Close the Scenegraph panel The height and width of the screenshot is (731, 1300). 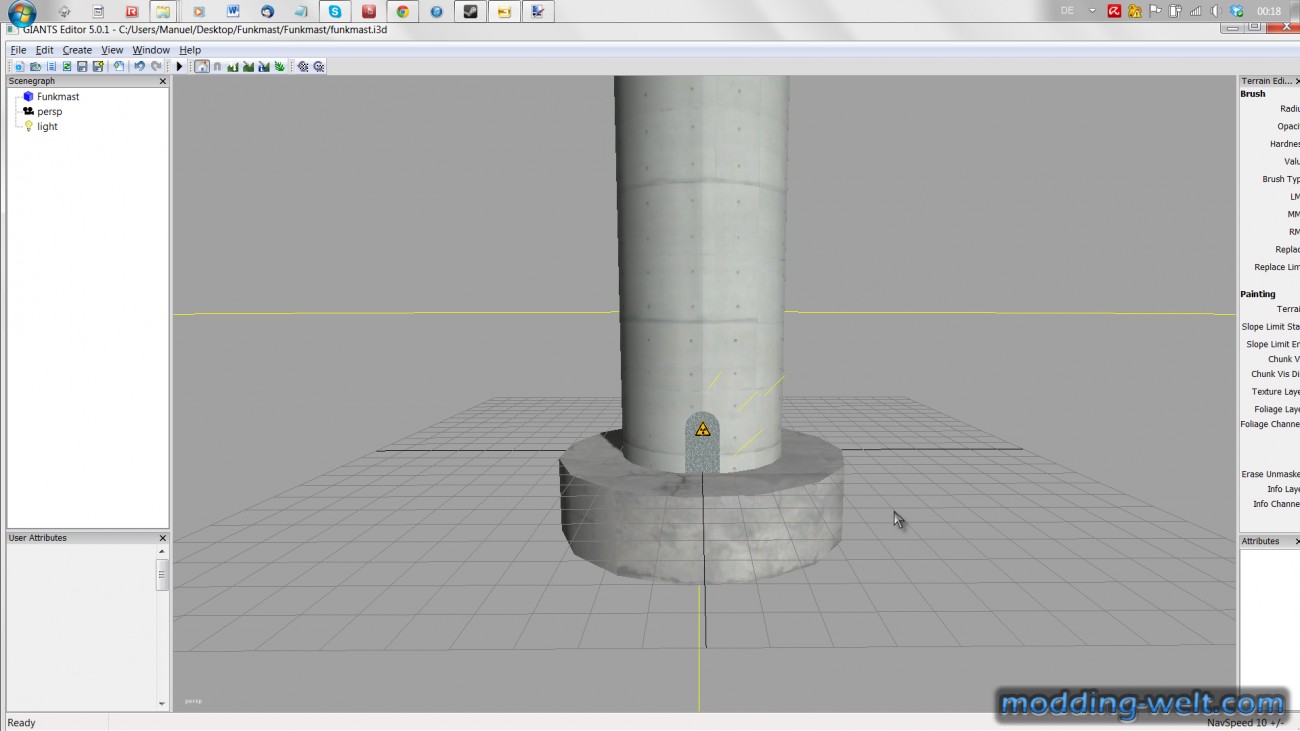(163, 81)
